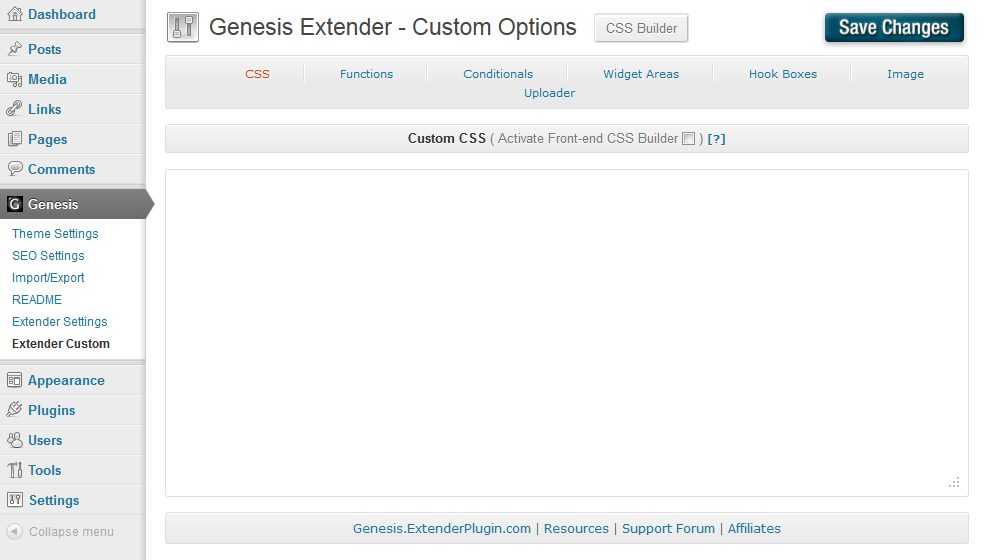Click the Users people icon
The image size is (989, 560).
tap(15, 440)
